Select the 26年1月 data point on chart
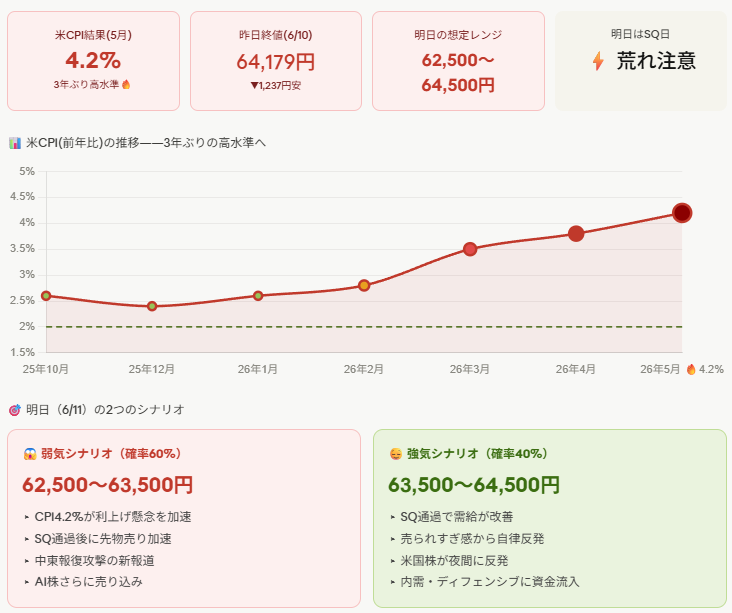The image size is (732, 613). [258, 296]
